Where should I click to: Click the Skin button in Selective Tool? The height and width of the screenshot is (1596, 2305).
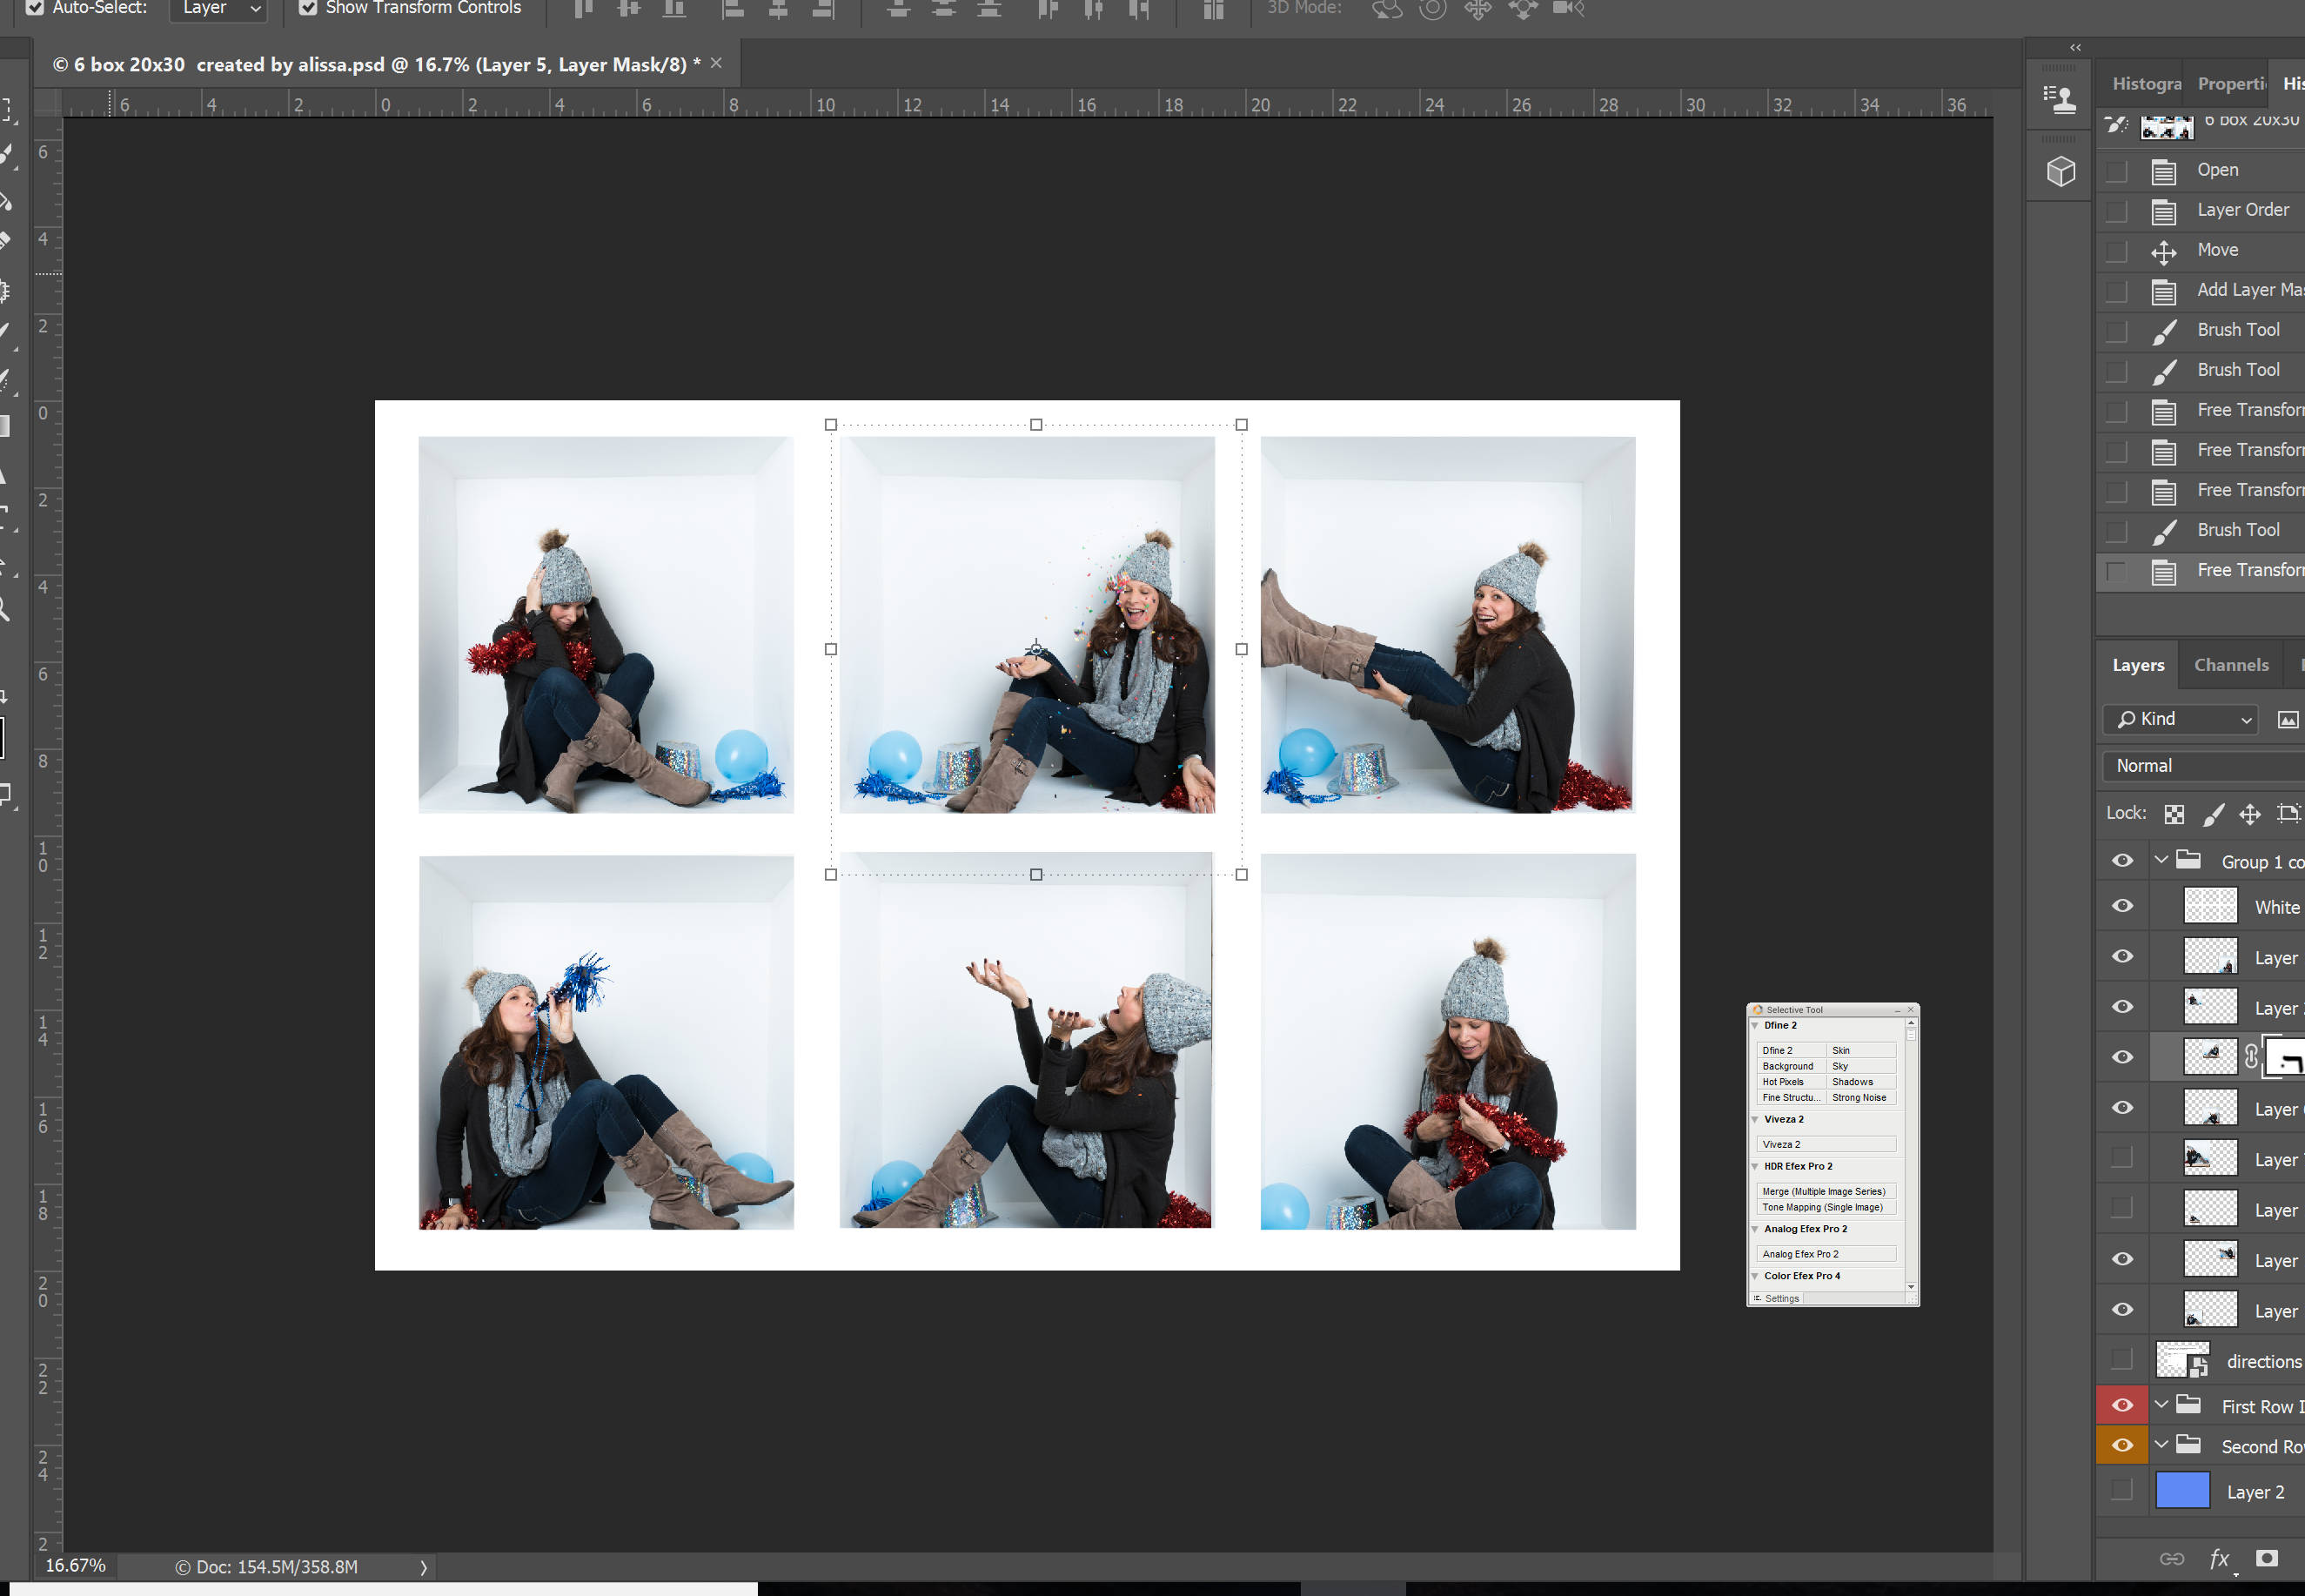tap(1861, 1050)
